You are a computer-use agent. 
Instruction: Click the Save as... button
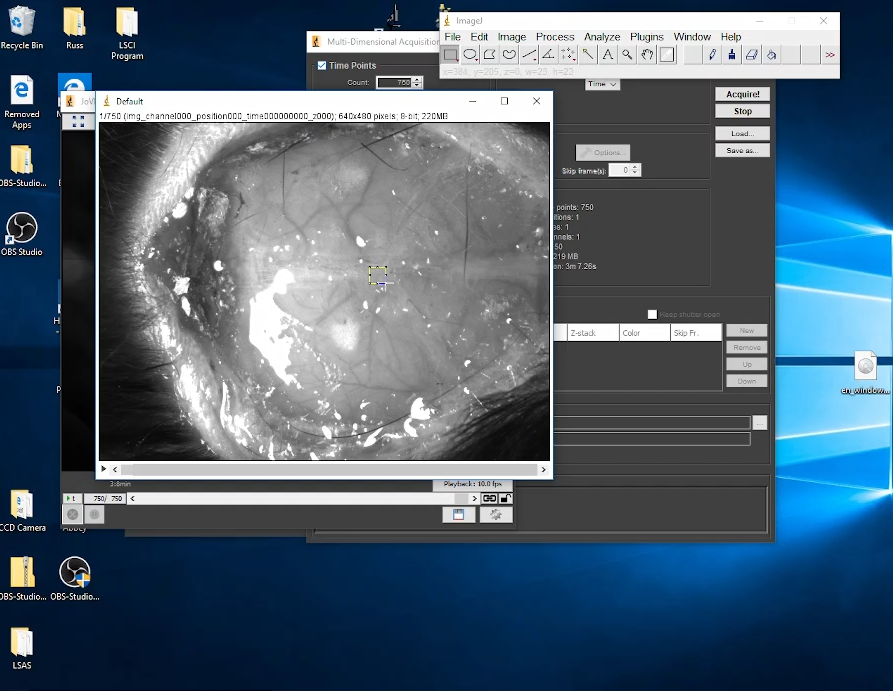(x=742, y=151)
